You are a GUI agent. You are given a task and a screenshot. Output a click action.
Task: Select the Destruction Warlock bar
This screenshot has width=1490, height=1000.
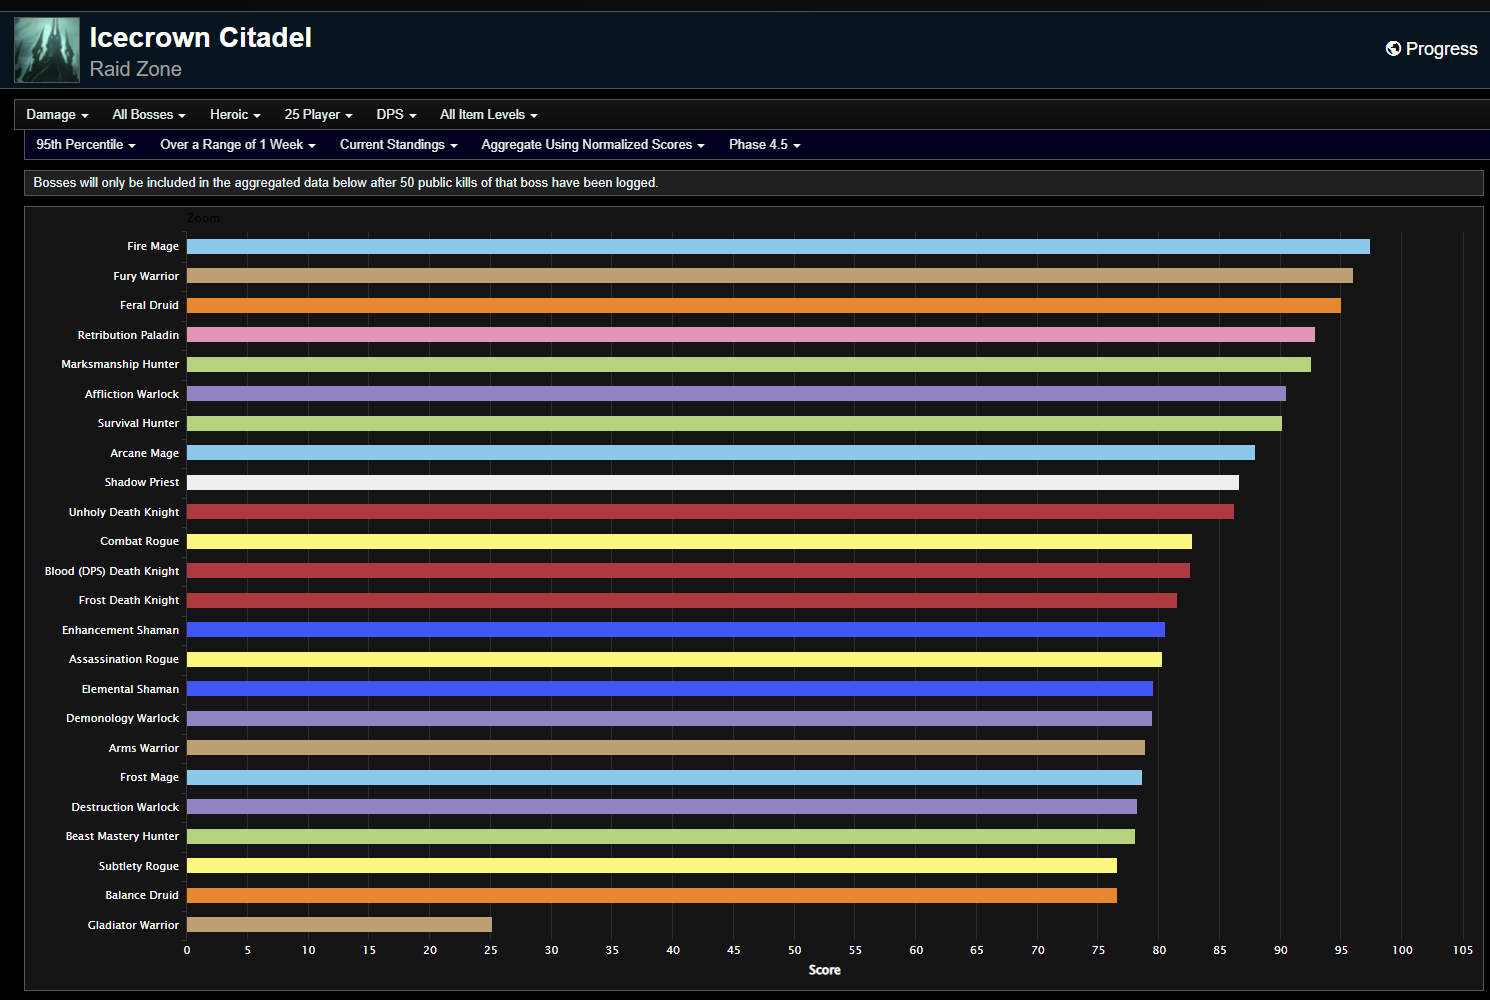[x=662, y=807]
